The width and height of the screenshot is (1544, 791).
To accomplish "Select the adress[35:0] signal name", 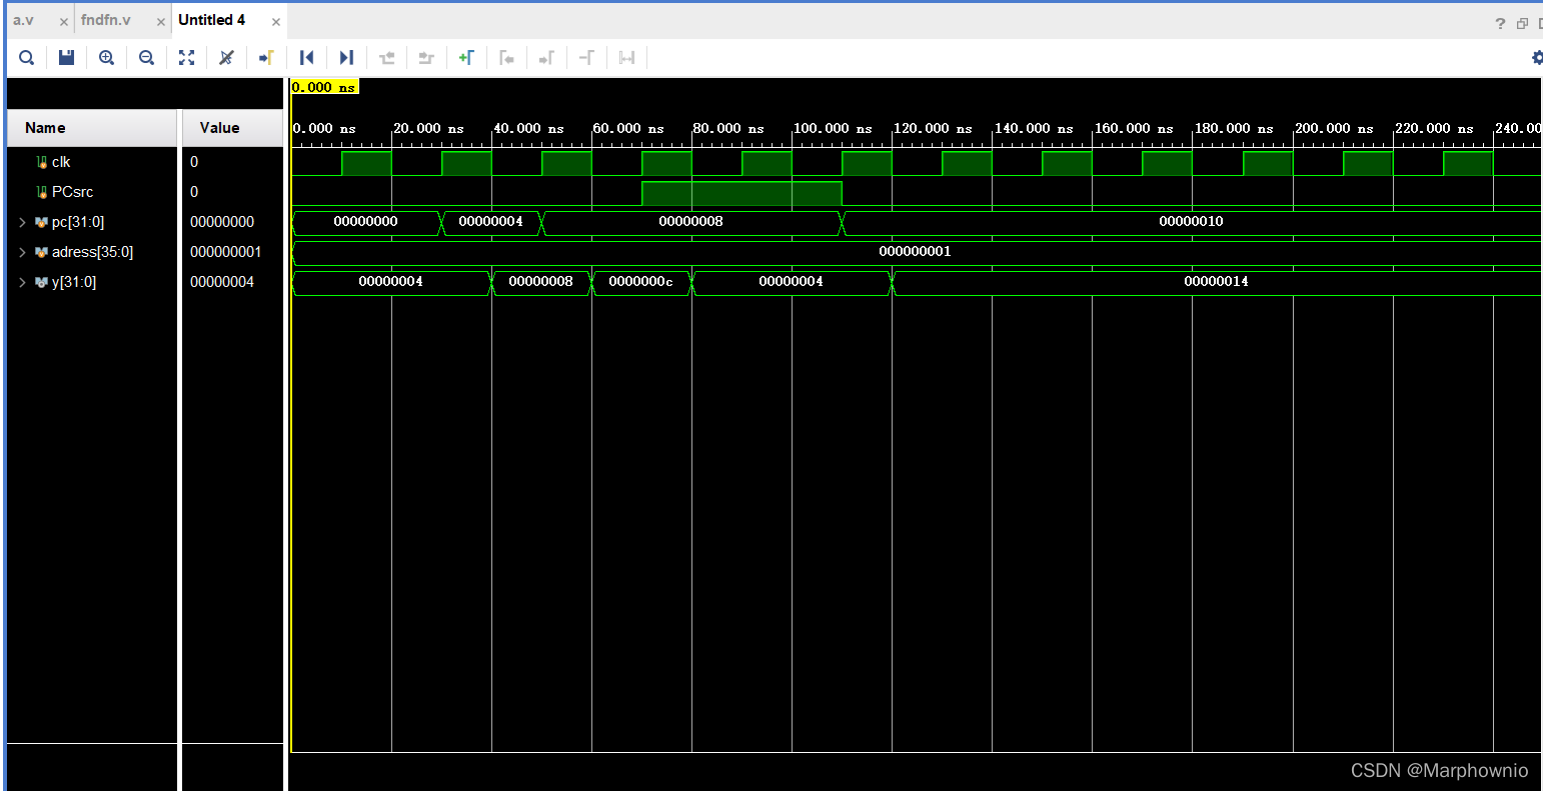I will click(x=92, y=252).
